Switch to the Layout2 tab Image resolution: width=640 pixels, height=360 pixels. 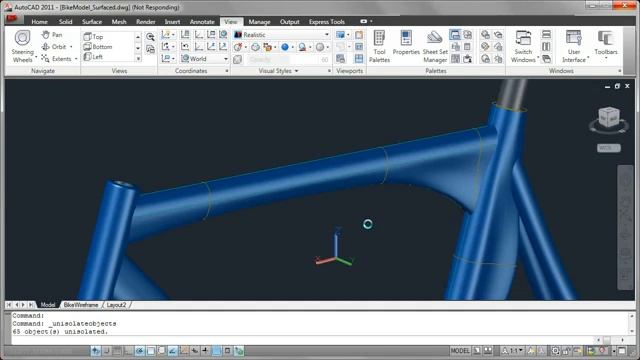coord(116,305)
